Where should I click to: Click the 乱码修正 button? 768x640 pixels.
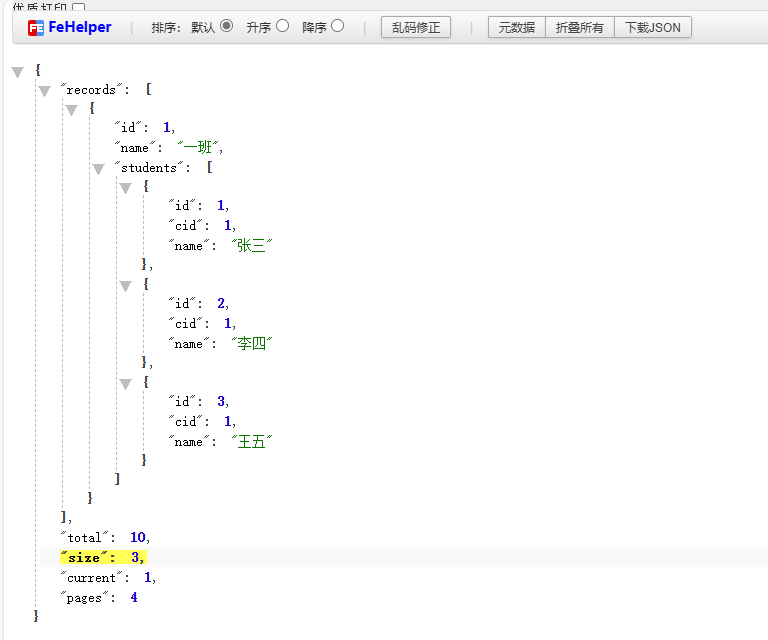(416, 28)
